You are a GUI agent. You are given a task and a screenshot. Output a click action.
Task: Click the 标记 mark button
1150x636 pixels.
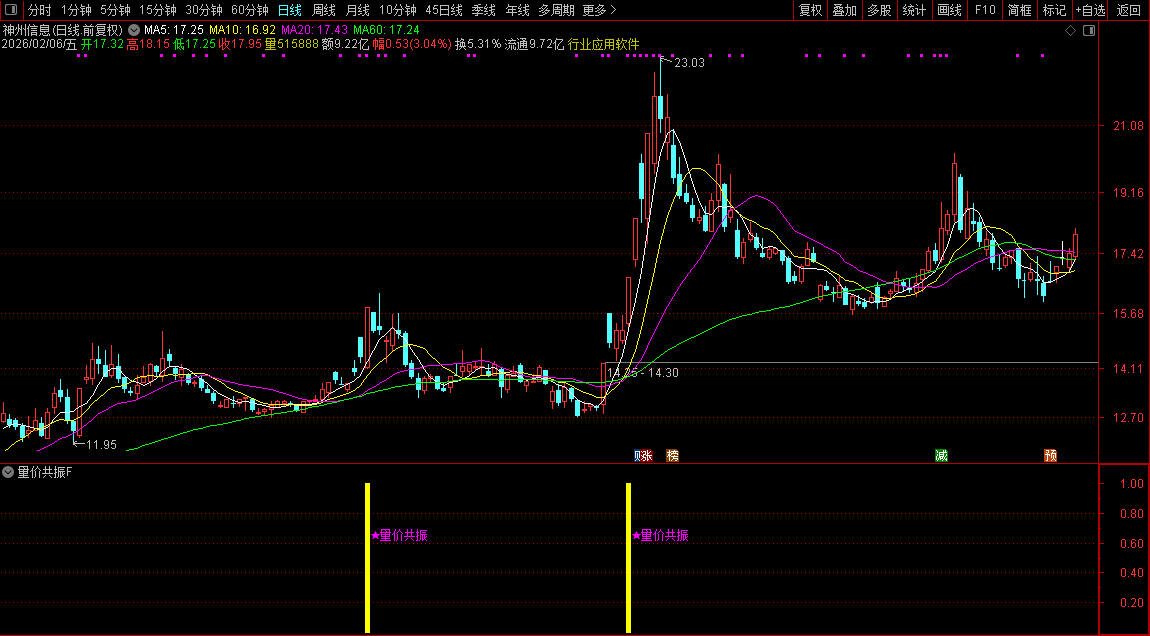point(1054,10)
